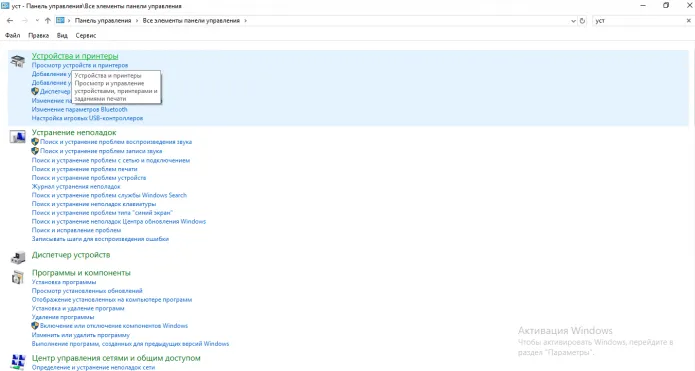This screenshot has height=371, width=695.
Task: Open the Вид menu
Action: (x=62, y=35)
